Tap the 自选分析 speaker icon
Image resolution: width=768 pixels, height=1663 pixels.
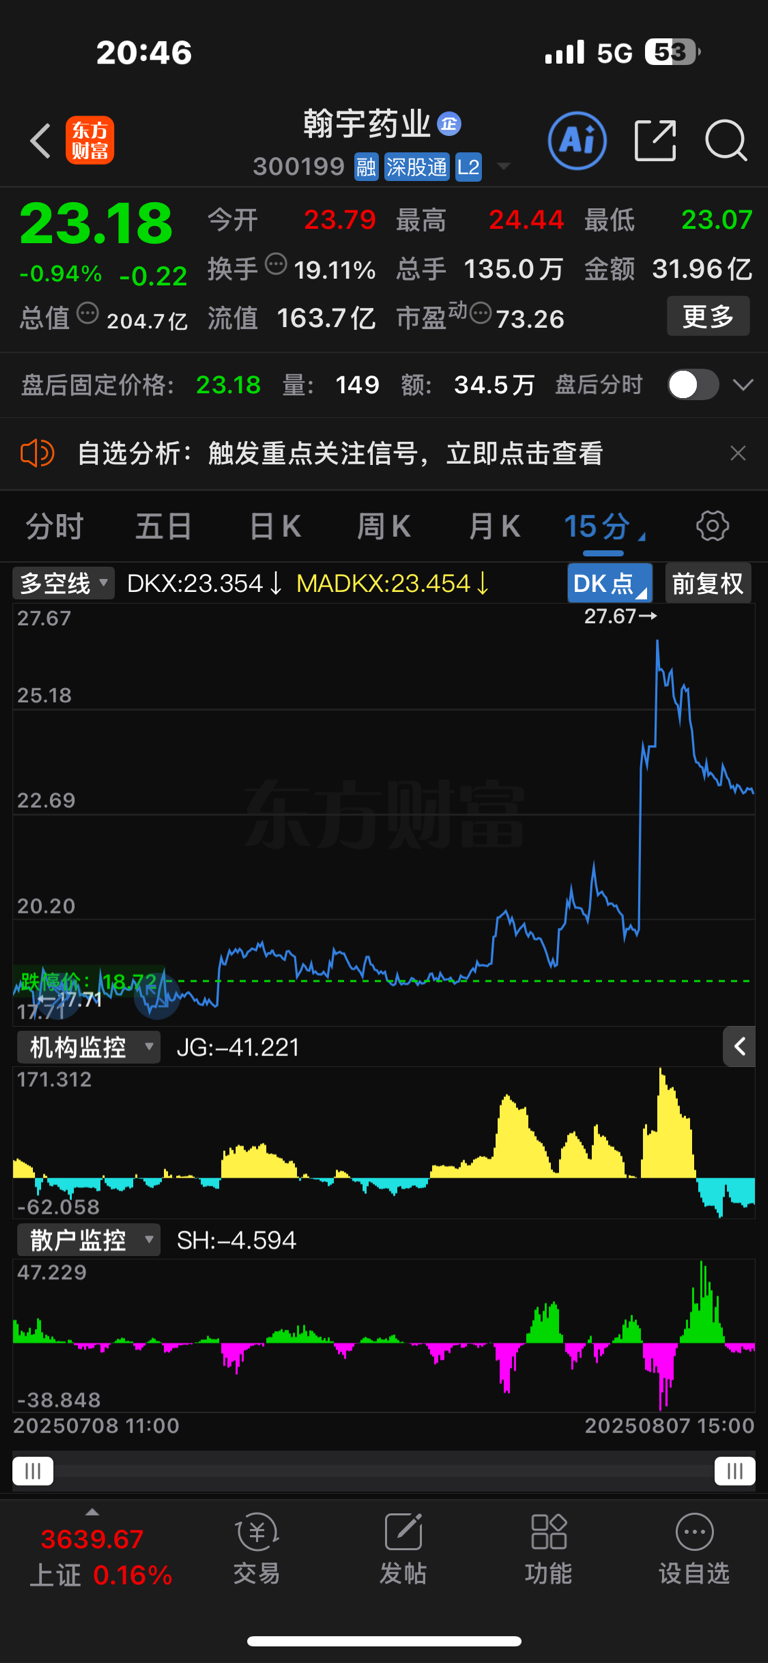(37, 454)
